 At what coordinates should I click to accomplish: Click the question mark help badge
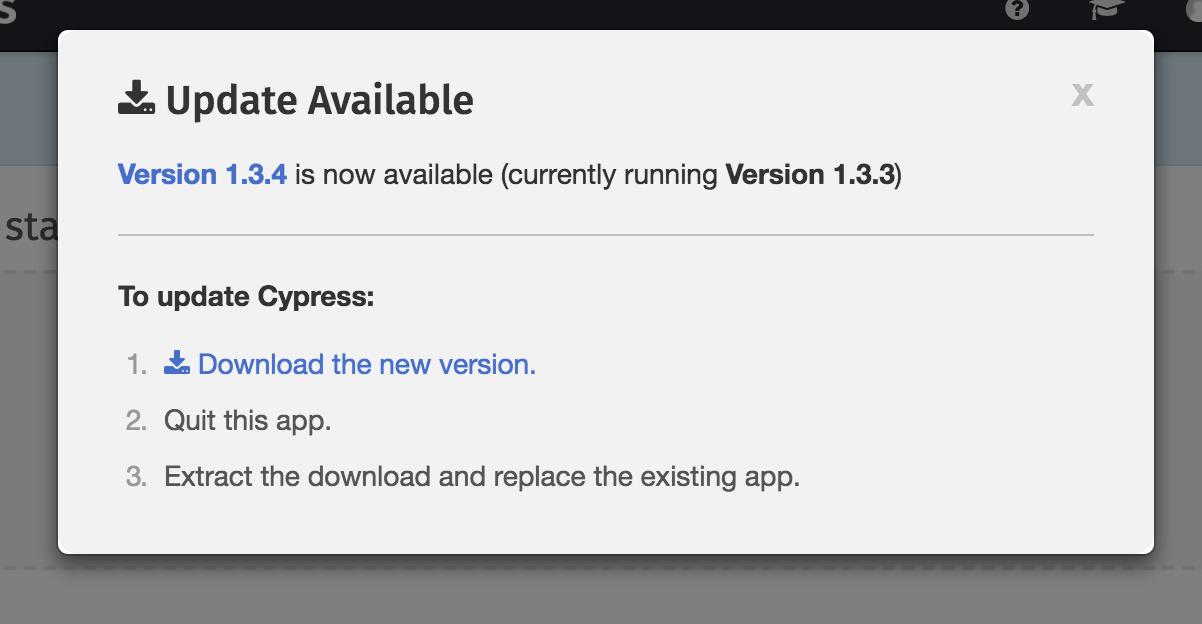coord(1017,12)
